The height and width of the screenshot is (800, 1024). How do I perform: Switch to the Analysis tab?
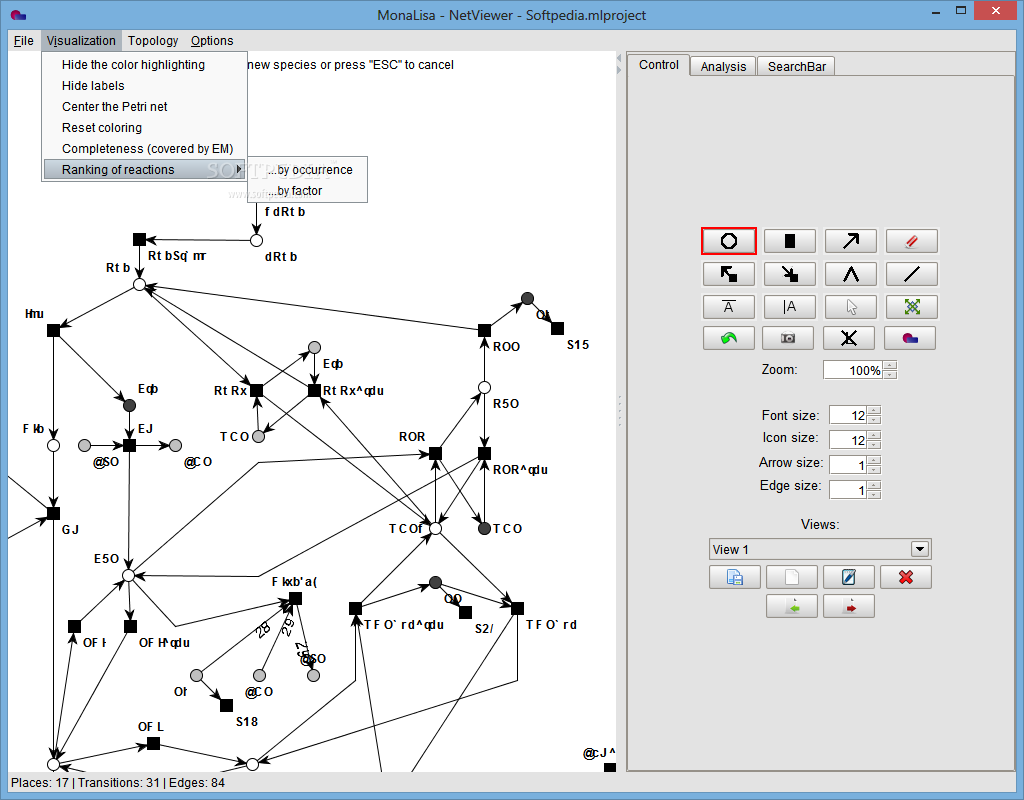(723, 66)
